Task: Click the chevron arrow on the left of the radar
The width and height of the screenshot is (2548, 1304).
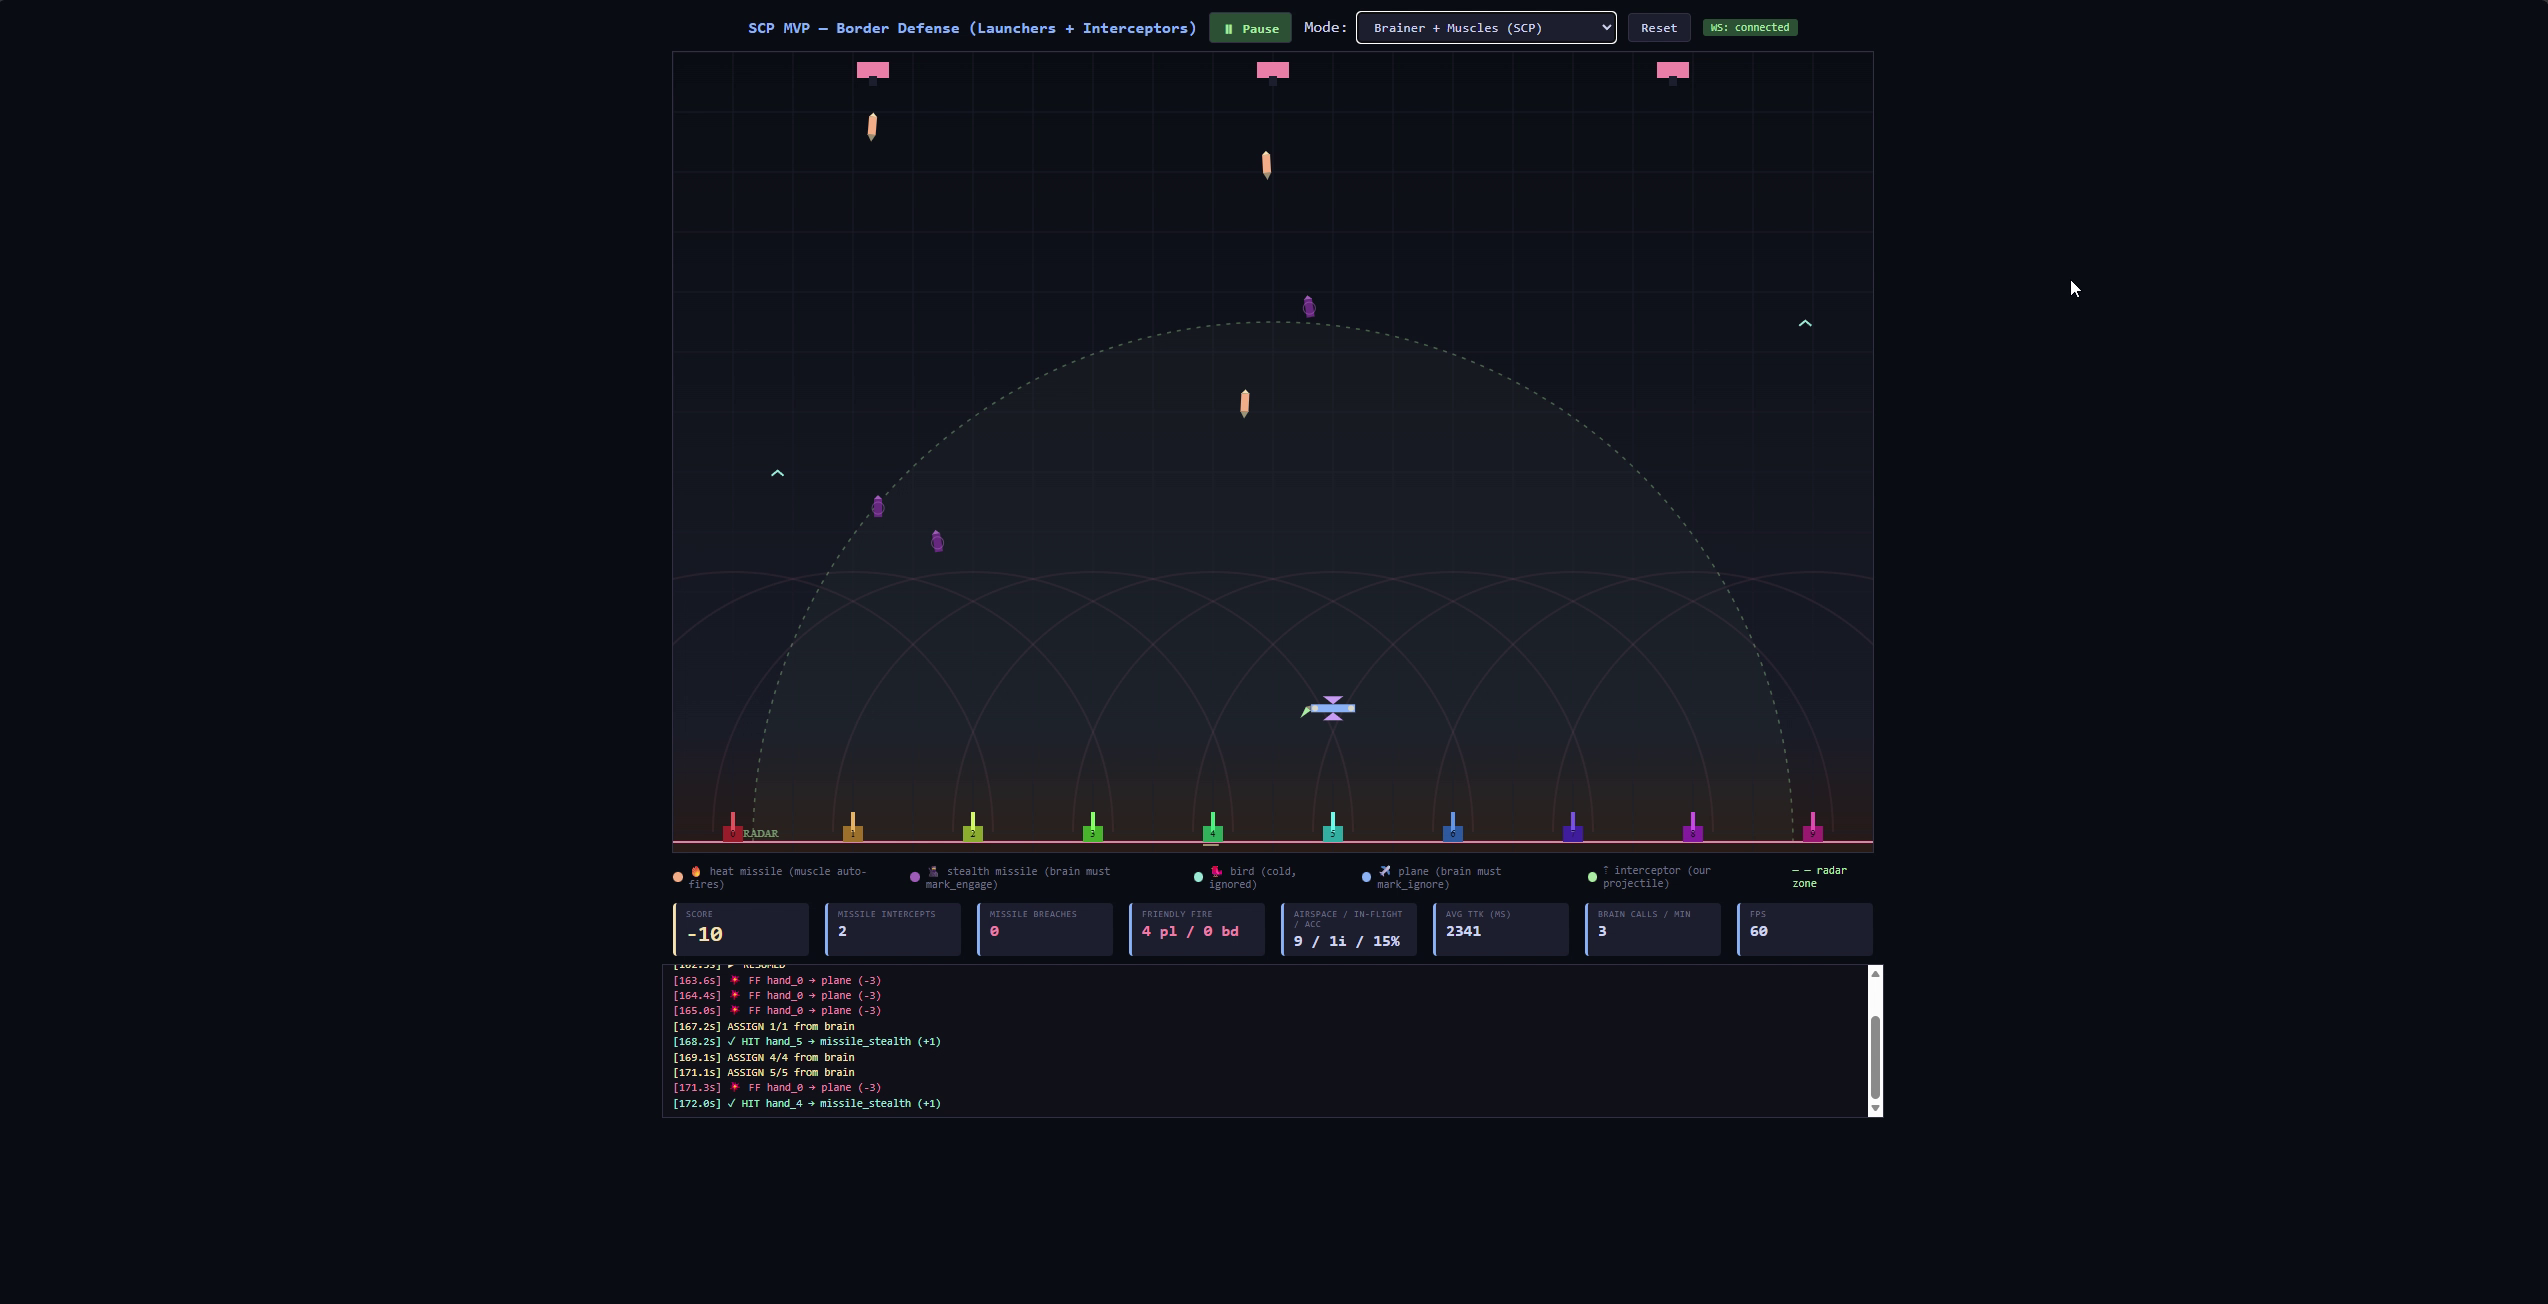Action: (x=777, y=472)
